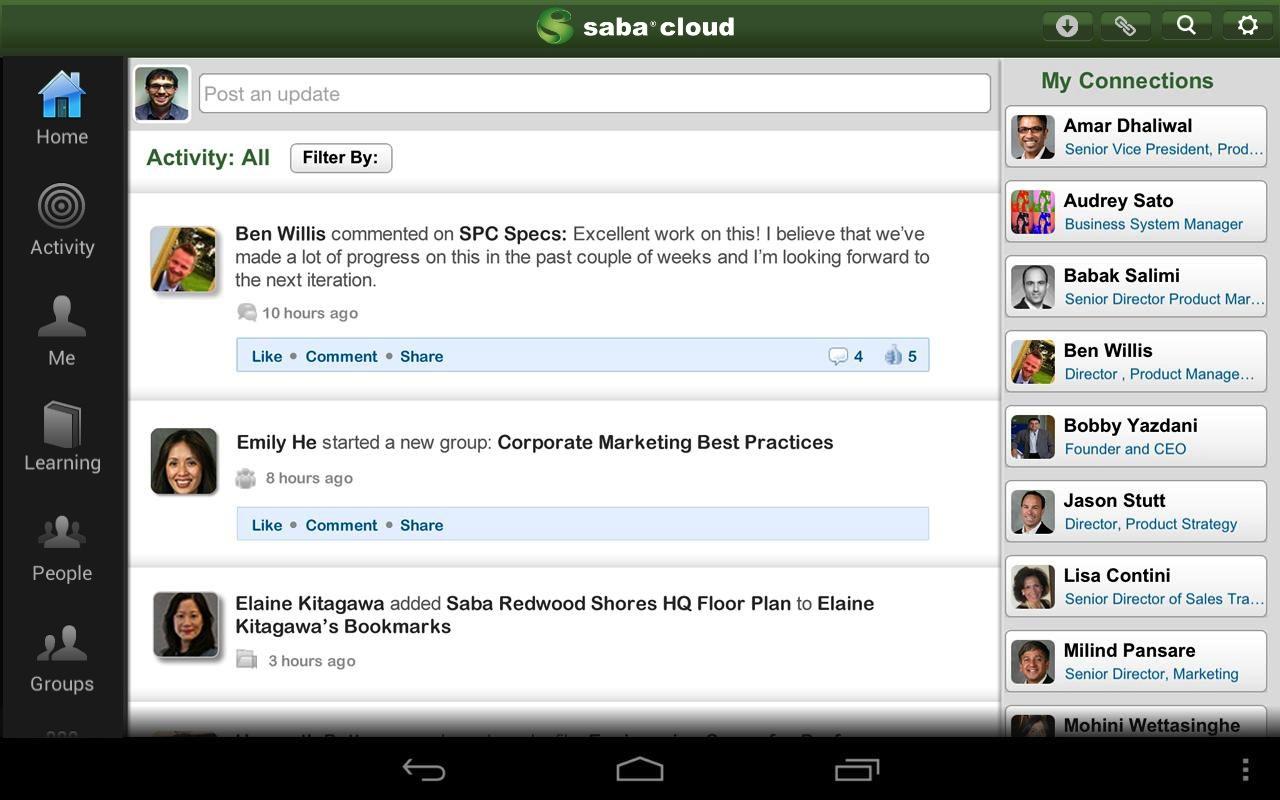
Task: Open Android overflow menu dots
Action: click(x=1245, y=769)
